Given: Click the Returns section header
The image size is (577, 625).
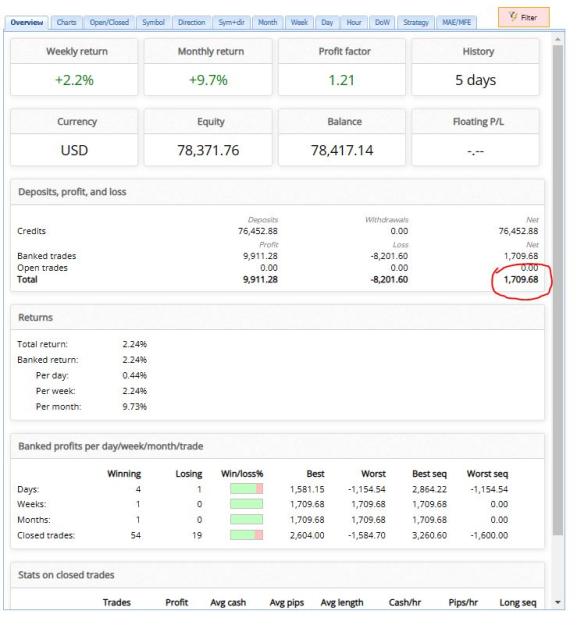Looking at the screenshot, I should (x=277, y=318).
